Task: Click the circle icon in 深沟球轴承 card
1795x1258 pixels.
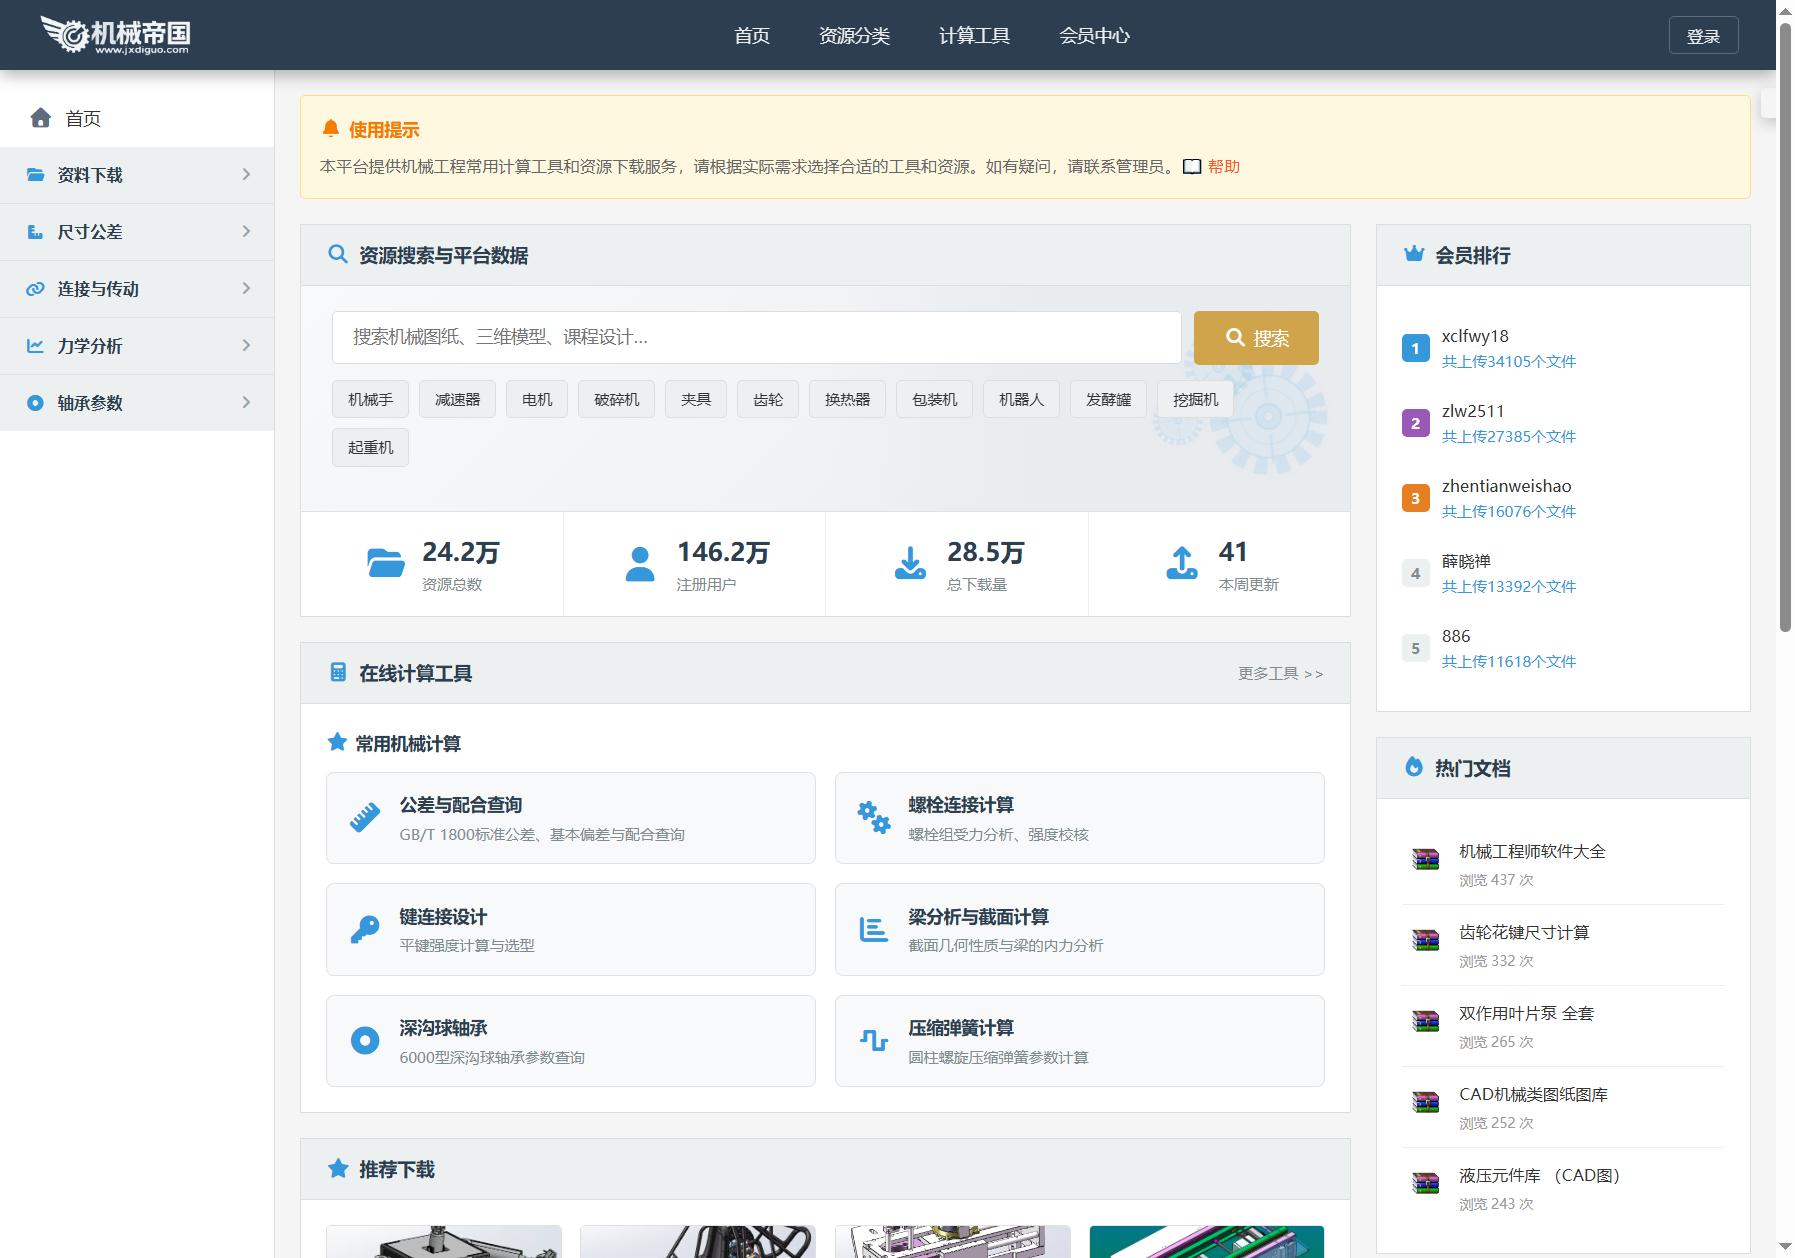Action: coord(365,1041)
